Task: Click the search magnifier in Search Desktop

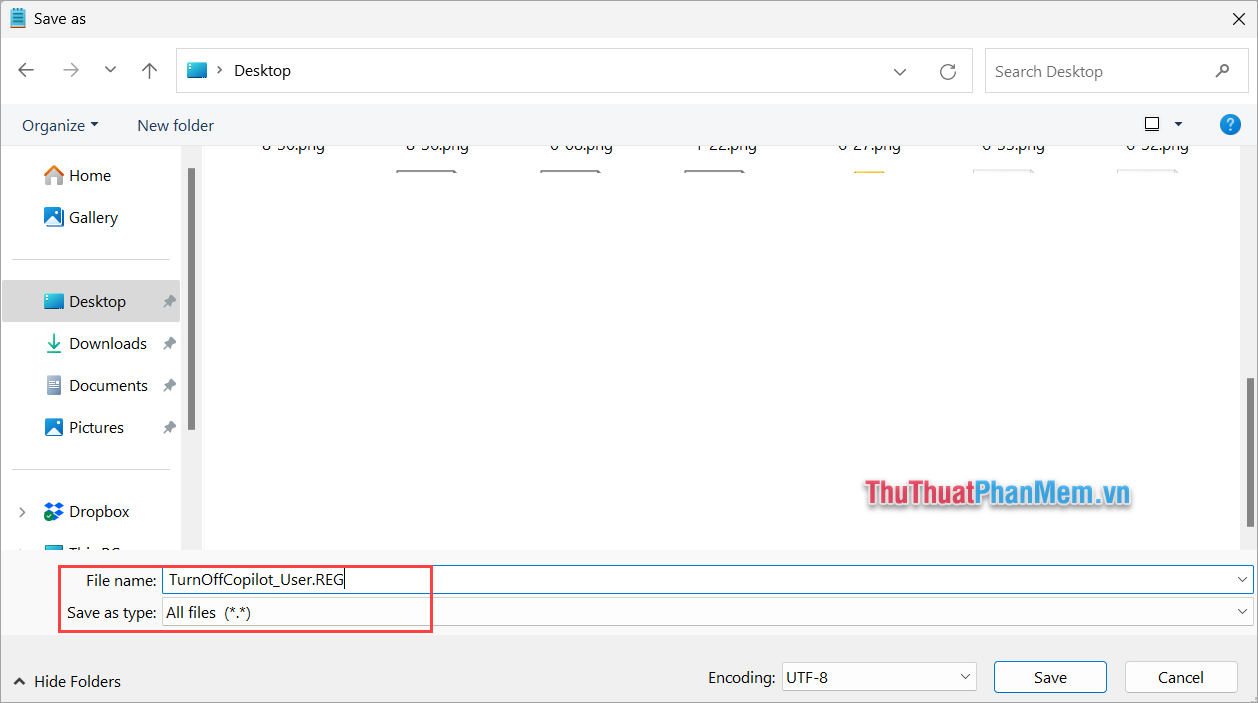Action: tap(1222, 71)
